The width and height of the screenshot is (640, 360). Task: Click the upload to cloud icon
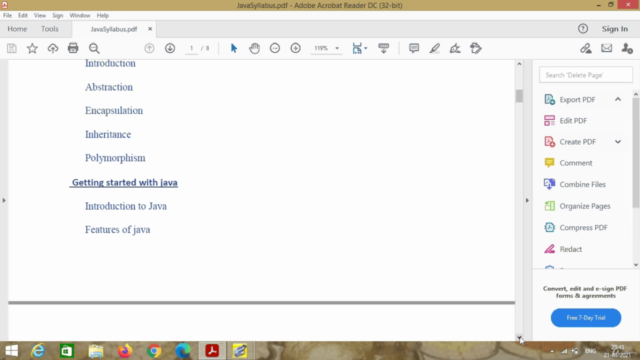[53, 48]
